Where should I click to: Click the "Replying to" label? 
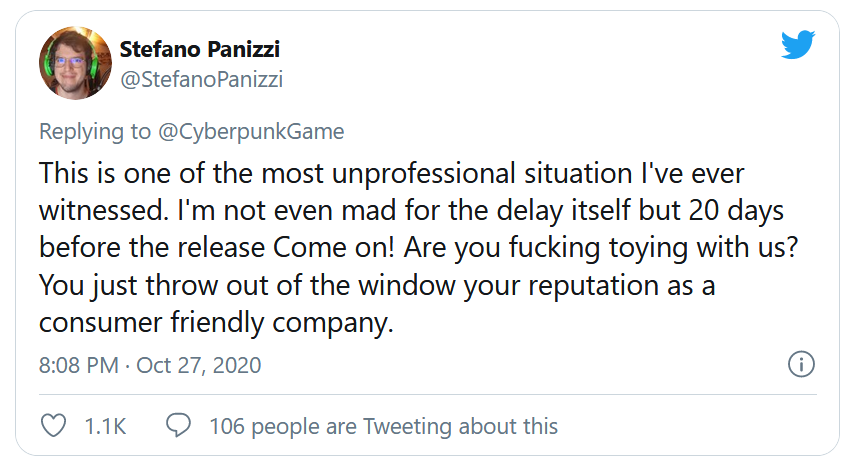pyautogui.click(x=89, y=132)
